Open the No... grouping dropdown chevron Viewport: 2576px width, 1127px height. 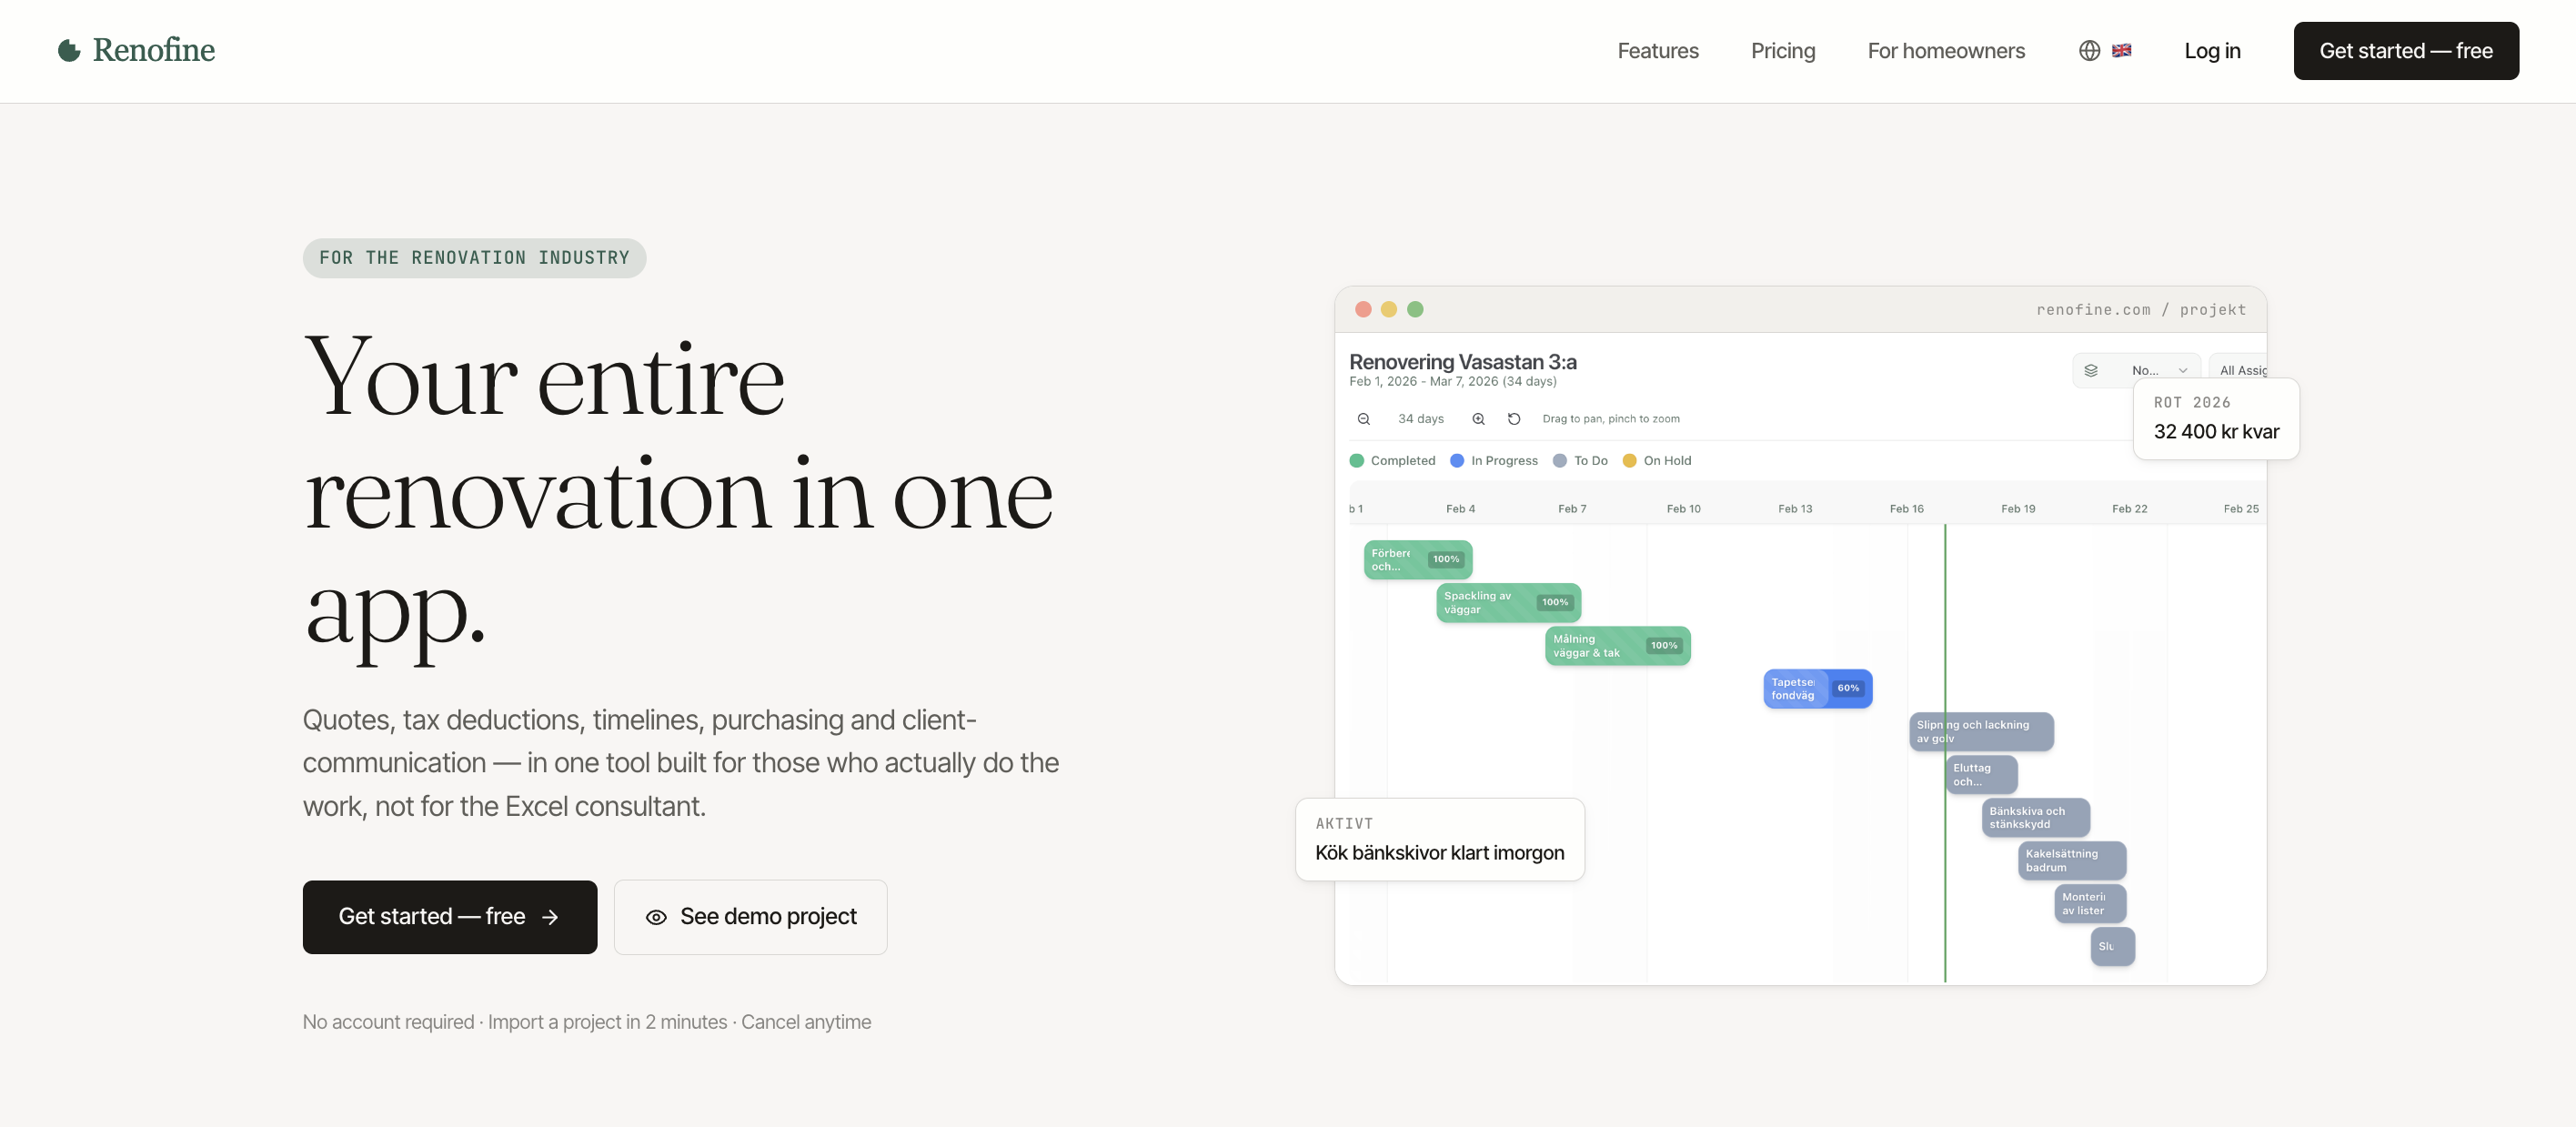pos(2183,370)
